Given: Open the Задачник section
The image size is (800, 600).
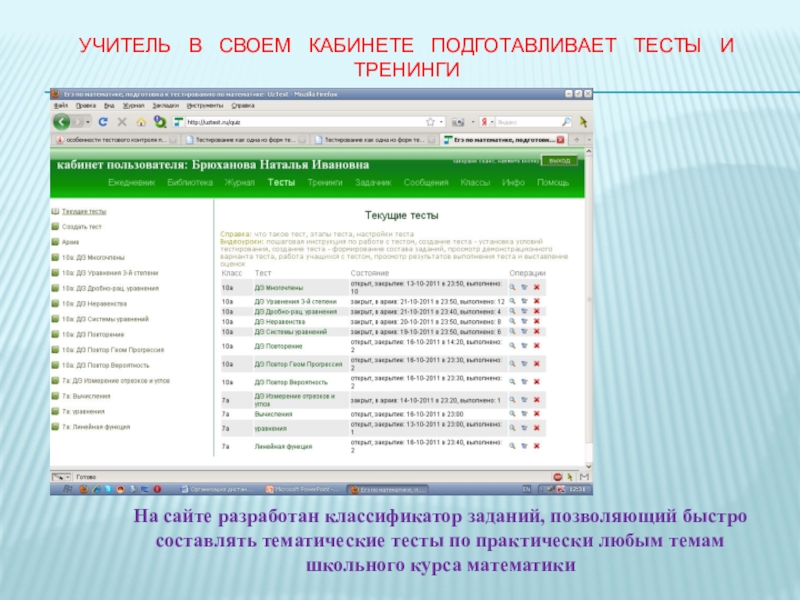Looking at the screenshot, I should (x=373, y=183).
